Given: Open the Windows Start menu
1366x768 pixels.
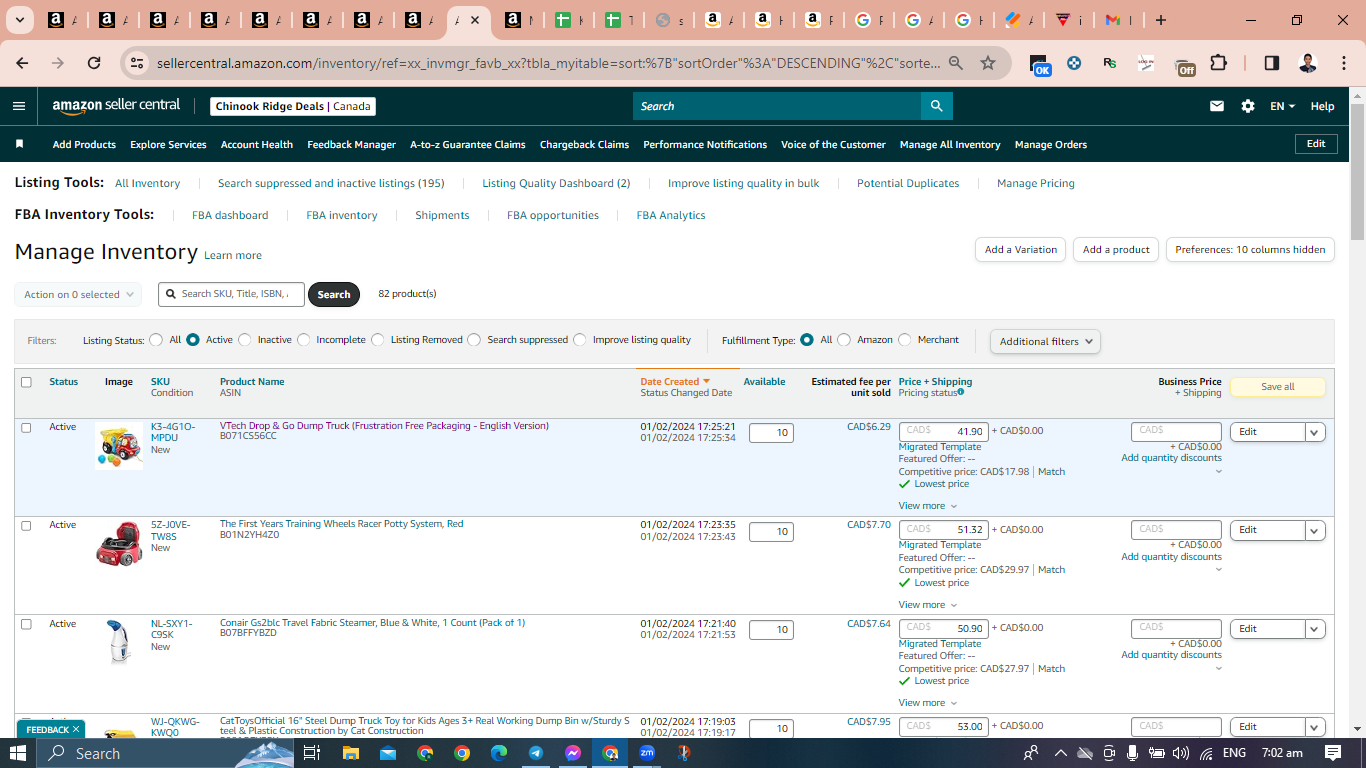Looking at the screenshot, I should (18, 753).
